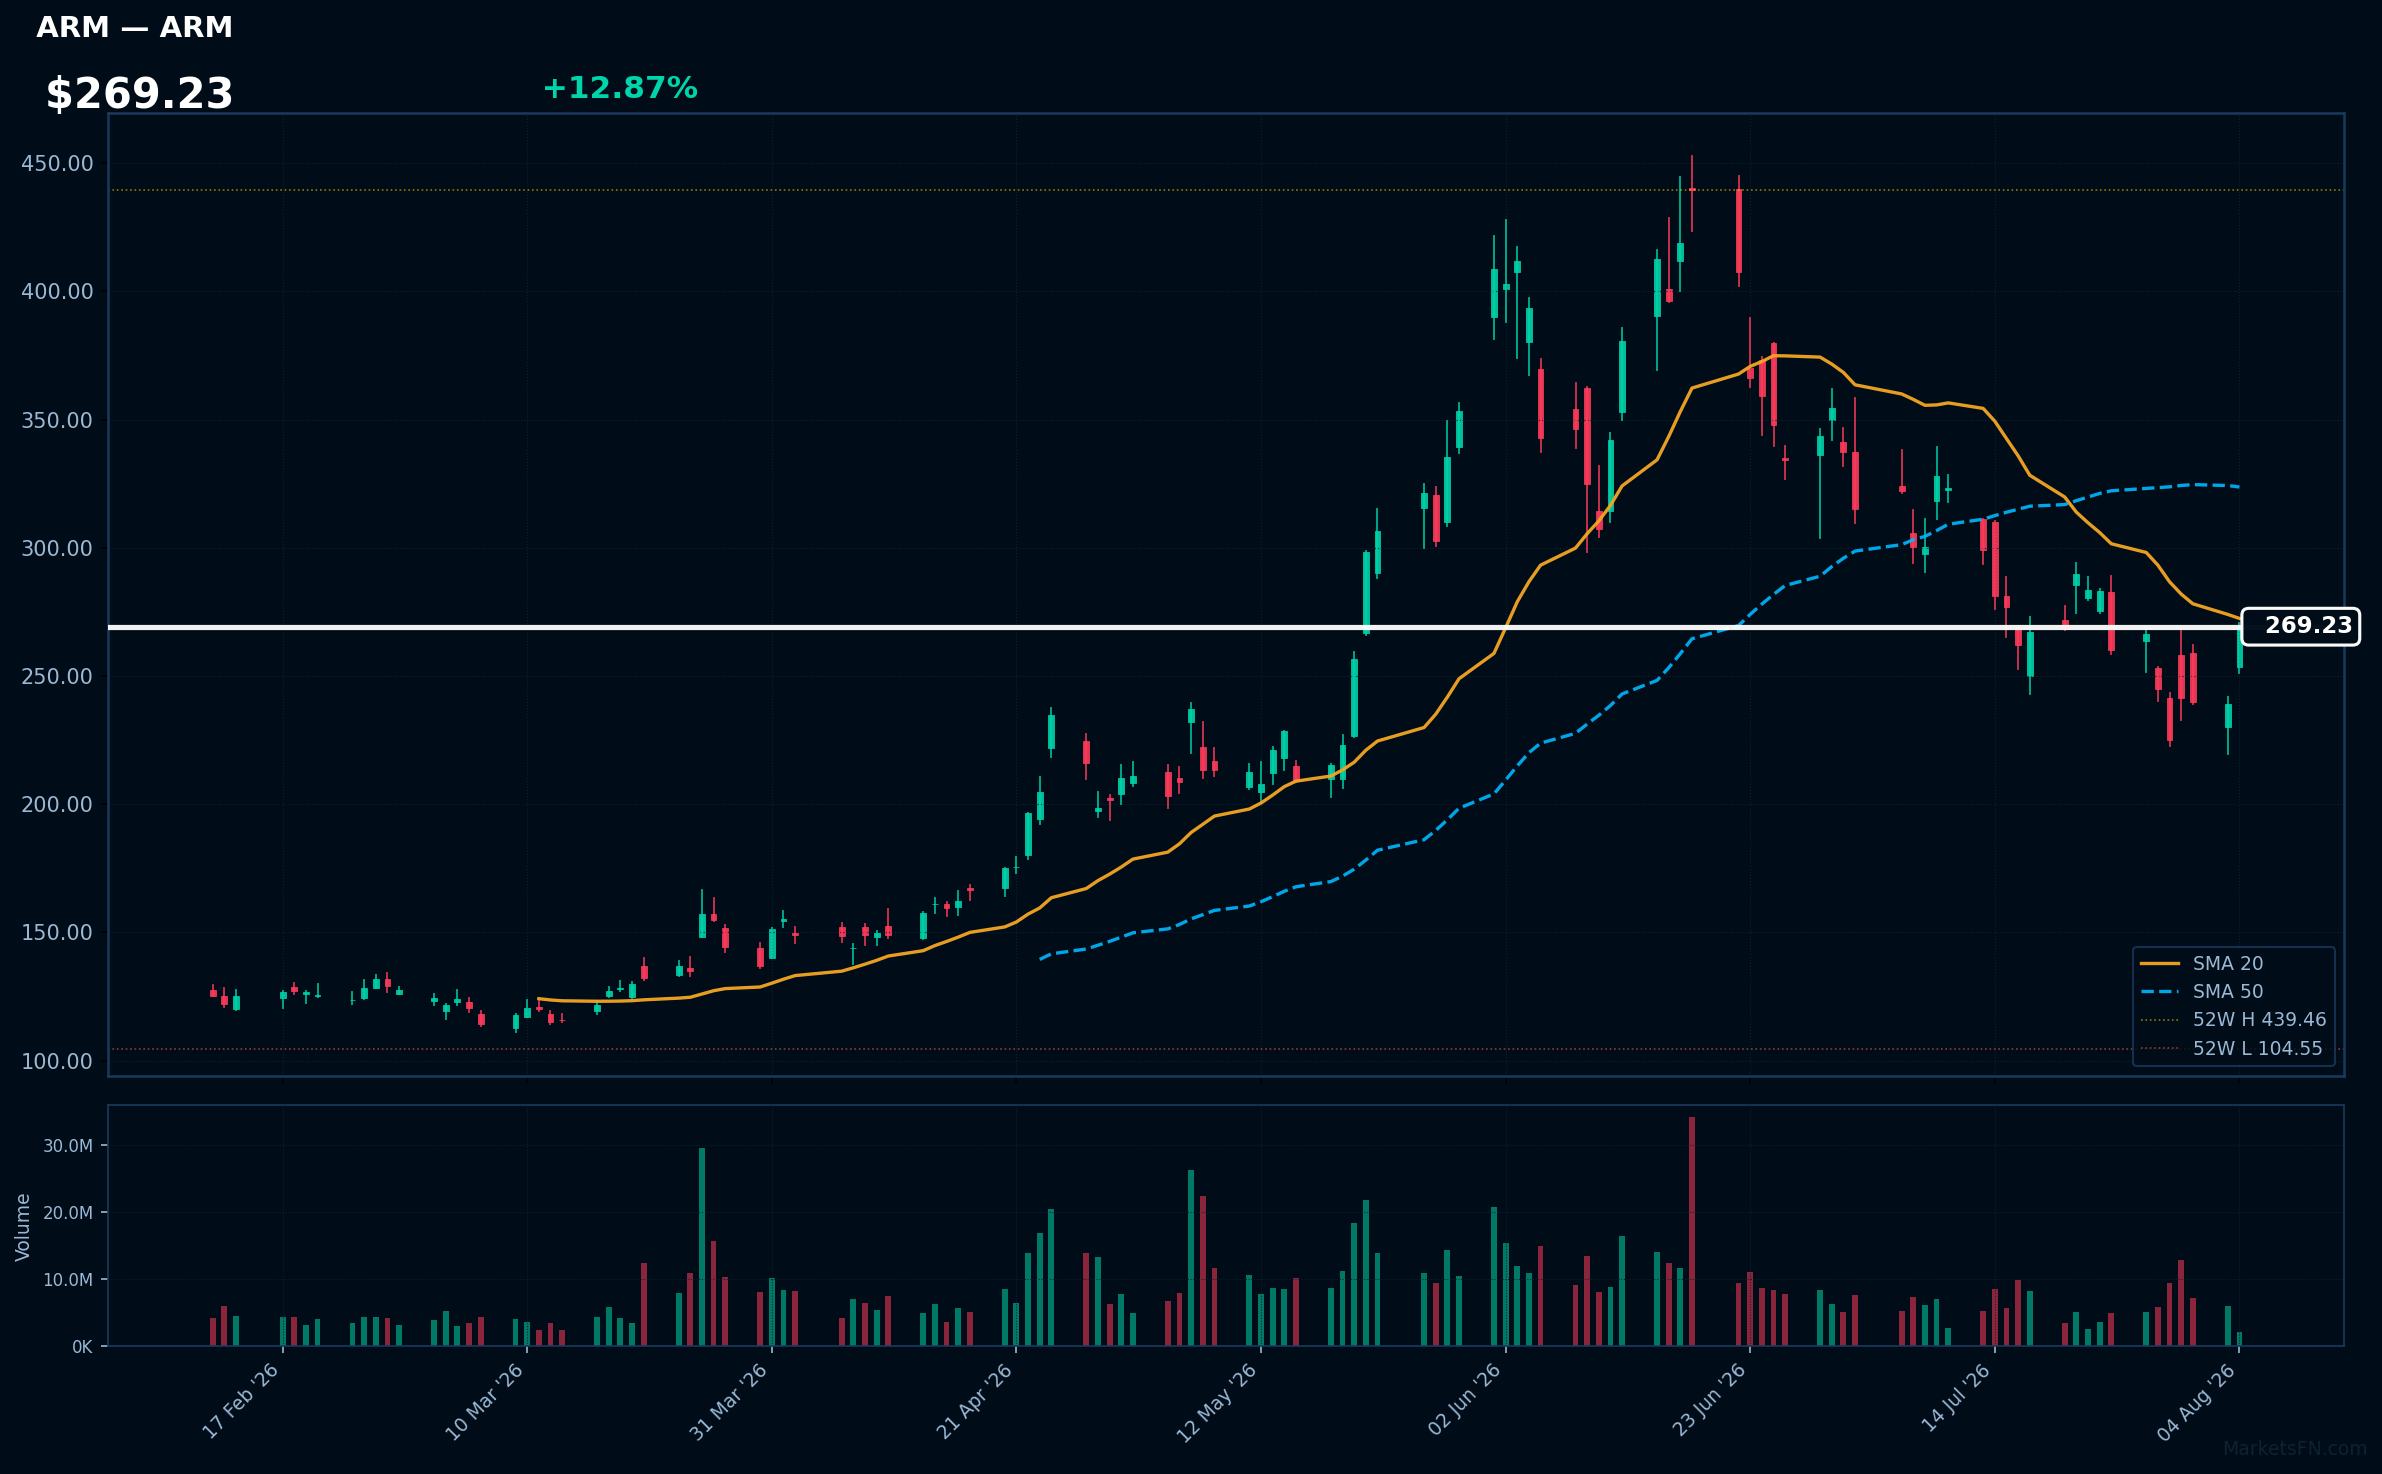Click the "30.0M" volume axis label

[68, 1146]
